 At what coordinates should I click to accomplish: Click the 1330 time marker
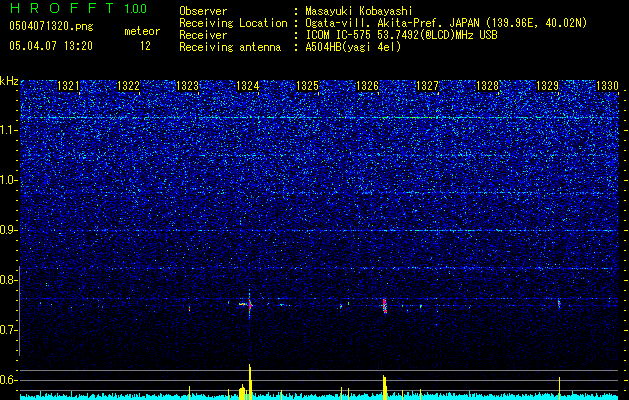[x=607, y=86]
